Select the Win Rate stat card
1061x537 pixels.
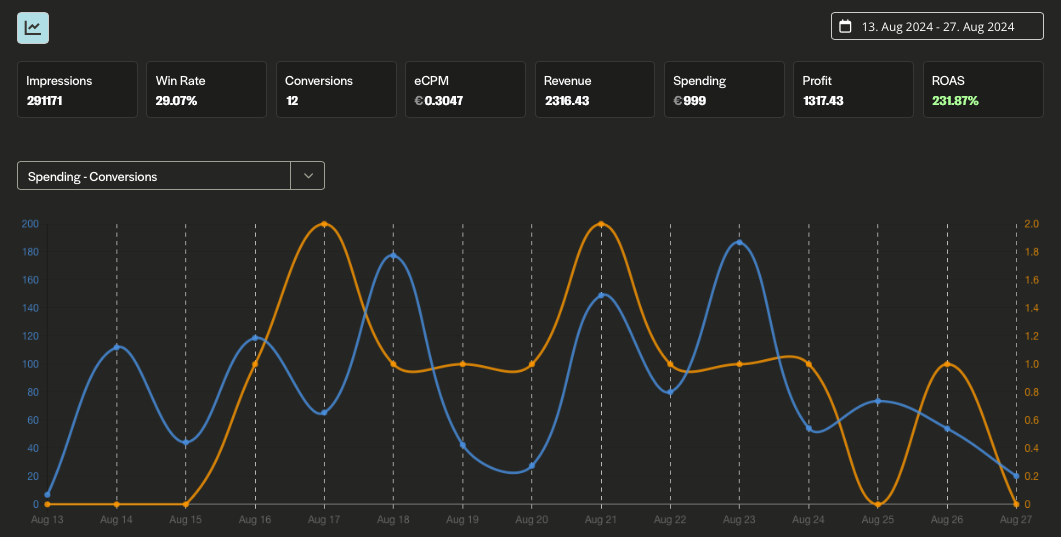coord(206,90)
